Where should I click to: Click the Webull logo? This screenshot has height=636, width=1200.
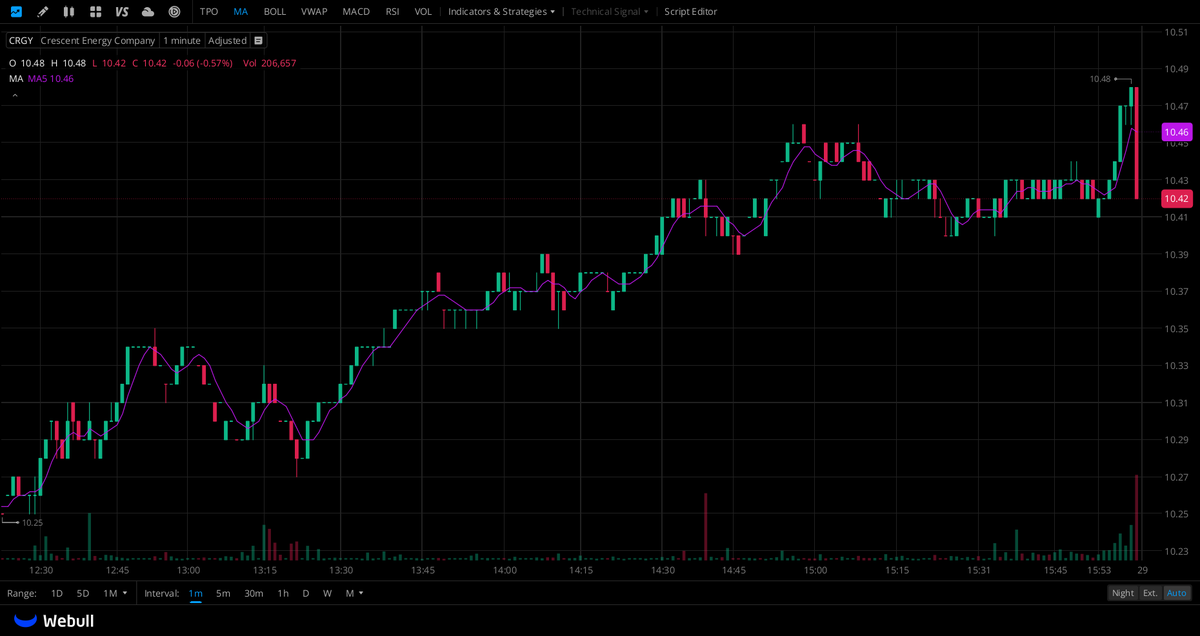point(54,621)
